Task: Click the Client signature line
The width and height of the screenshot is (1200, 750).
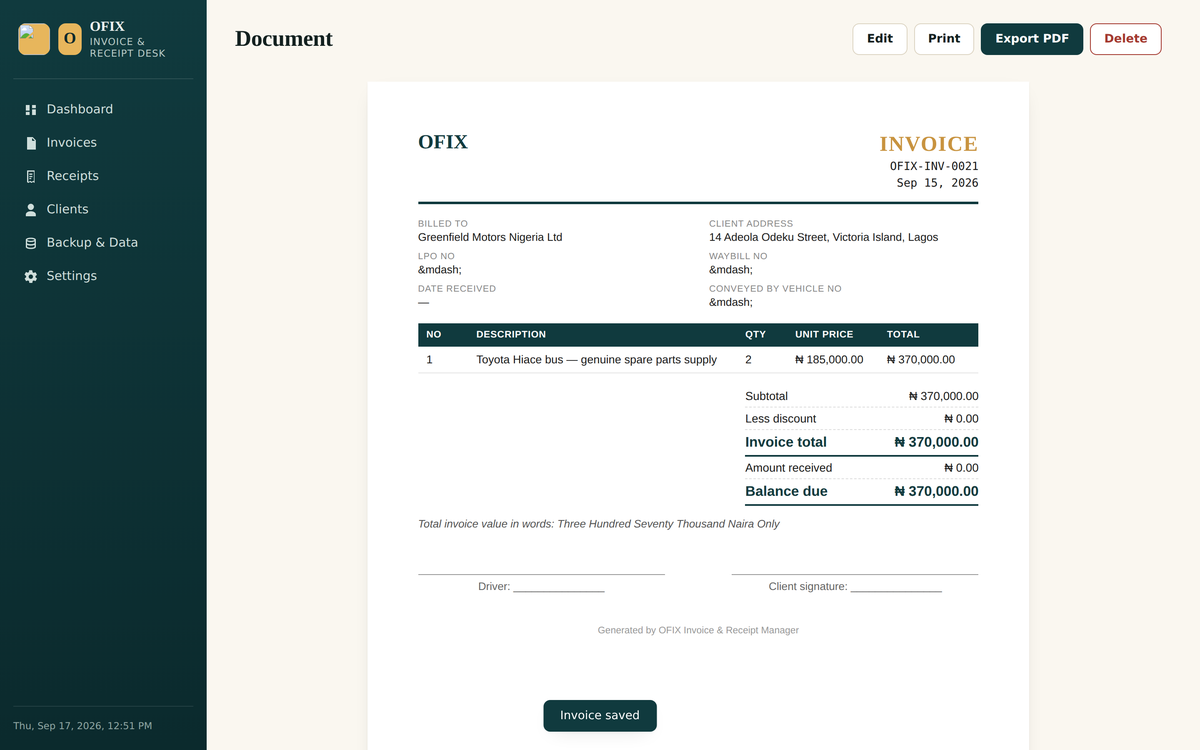Action: (x=855, y=587)
